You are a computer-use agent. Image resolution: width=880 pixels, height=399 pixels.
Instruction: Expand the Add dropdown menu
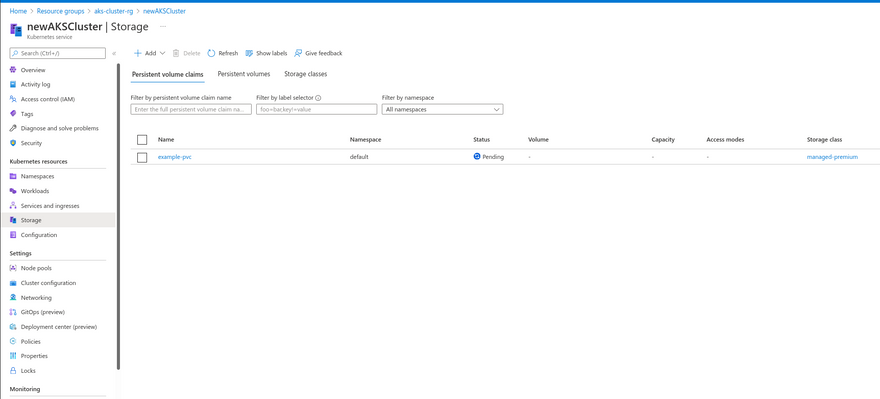(149, 53)
